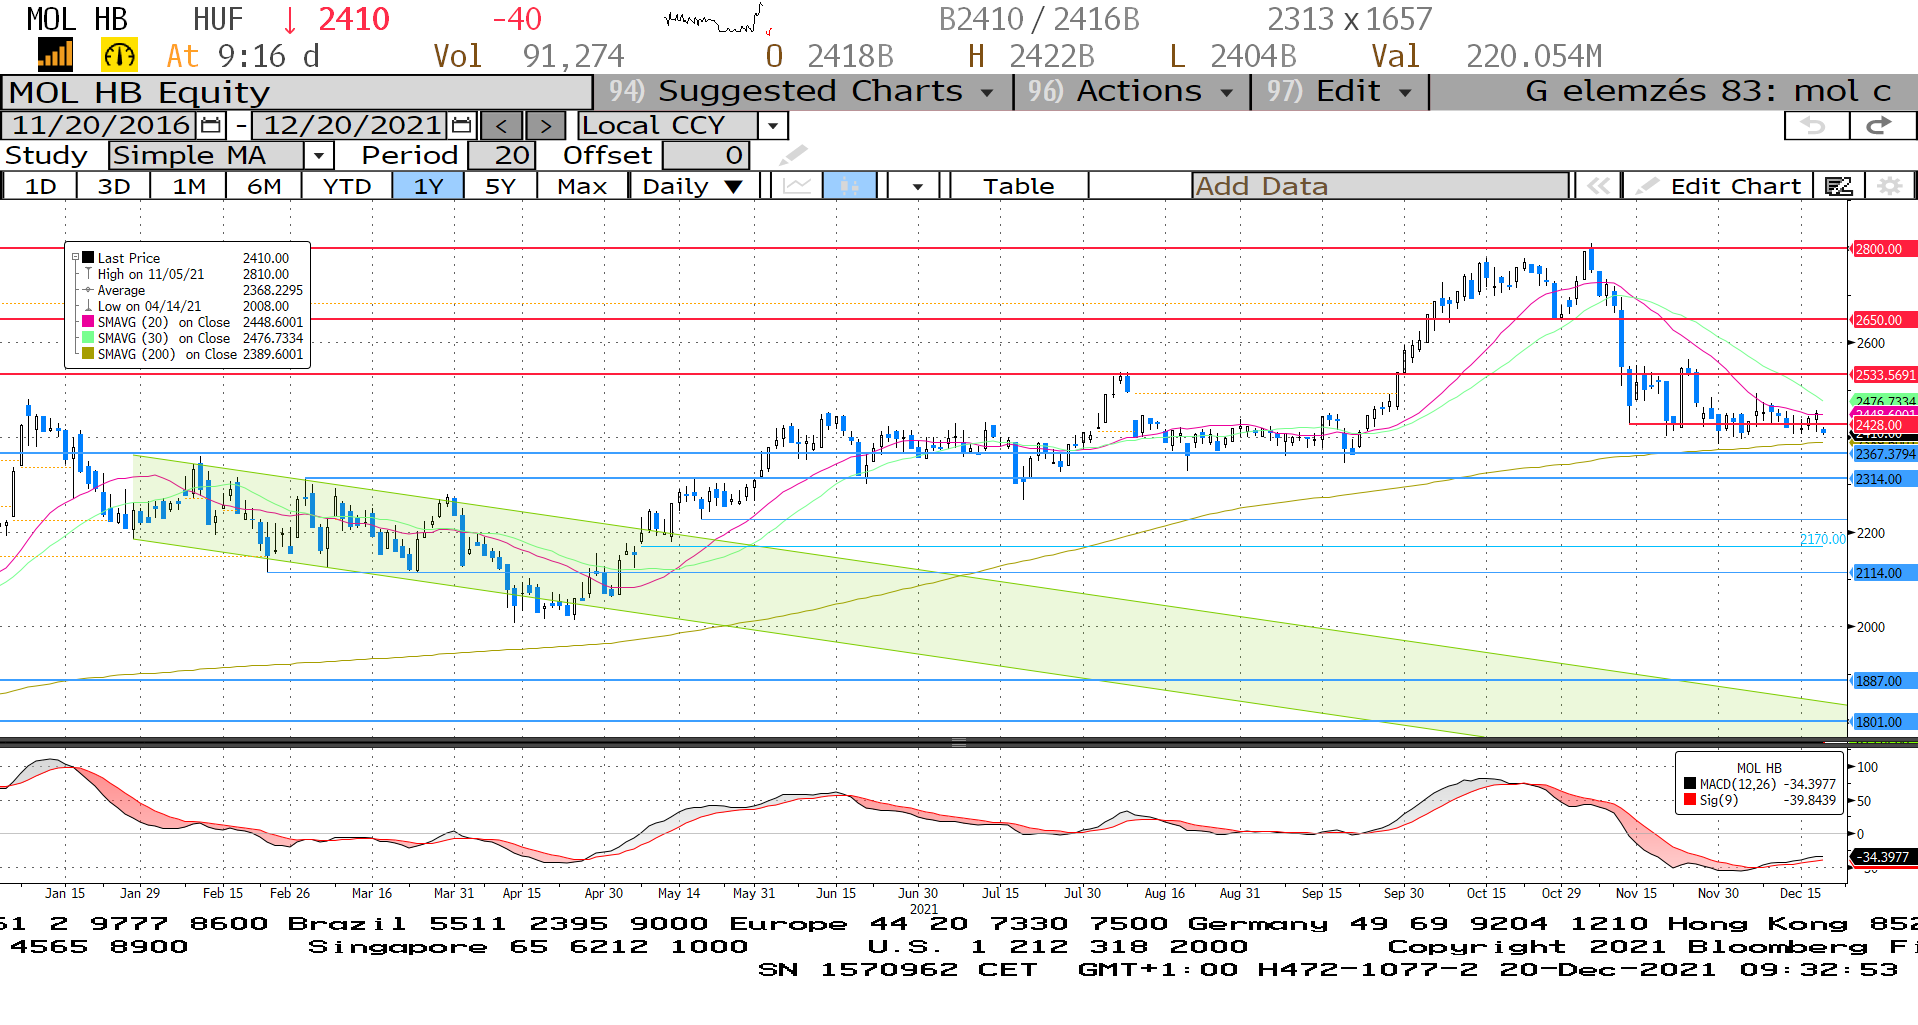
Task: Click the Add Data input field
Action: click(x=1380, y=186)
